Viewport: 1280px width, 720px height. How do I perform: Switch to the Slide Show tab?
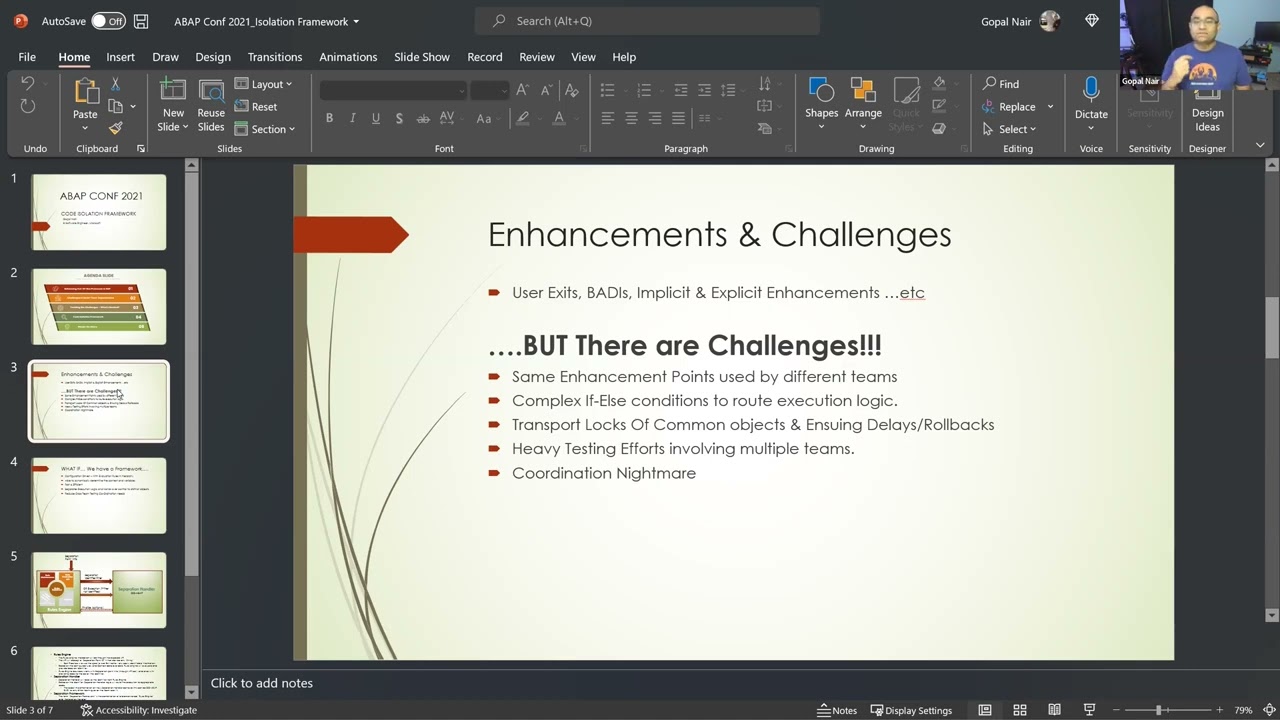coord(422,57)
